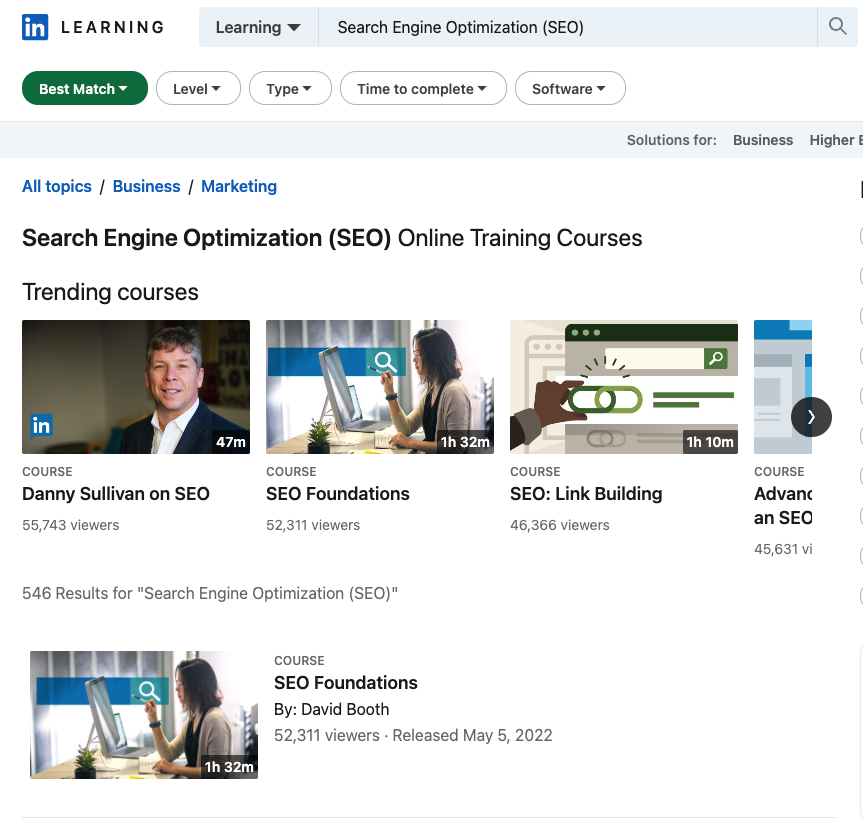Open SEO: Link Building course title
Viewport: 863px width, 824px height.
[586, 494]
